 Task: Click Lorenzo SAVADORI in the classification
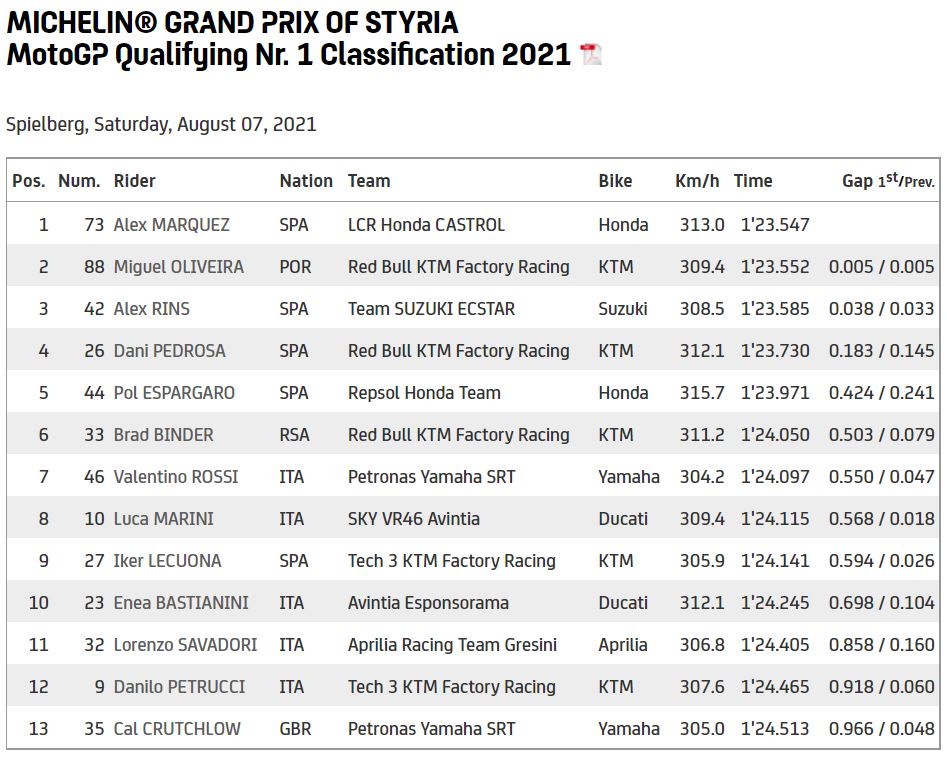coord(185,645)
